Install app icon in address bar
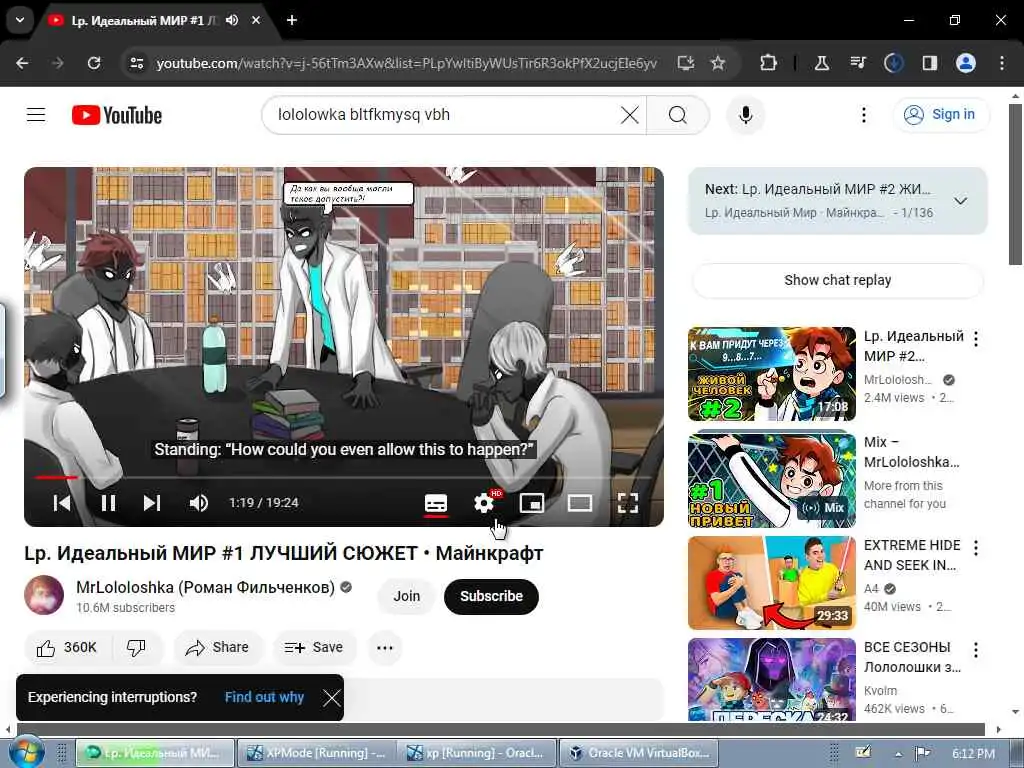The width and height of the screenshot is (1024, 768). (685, 63)
